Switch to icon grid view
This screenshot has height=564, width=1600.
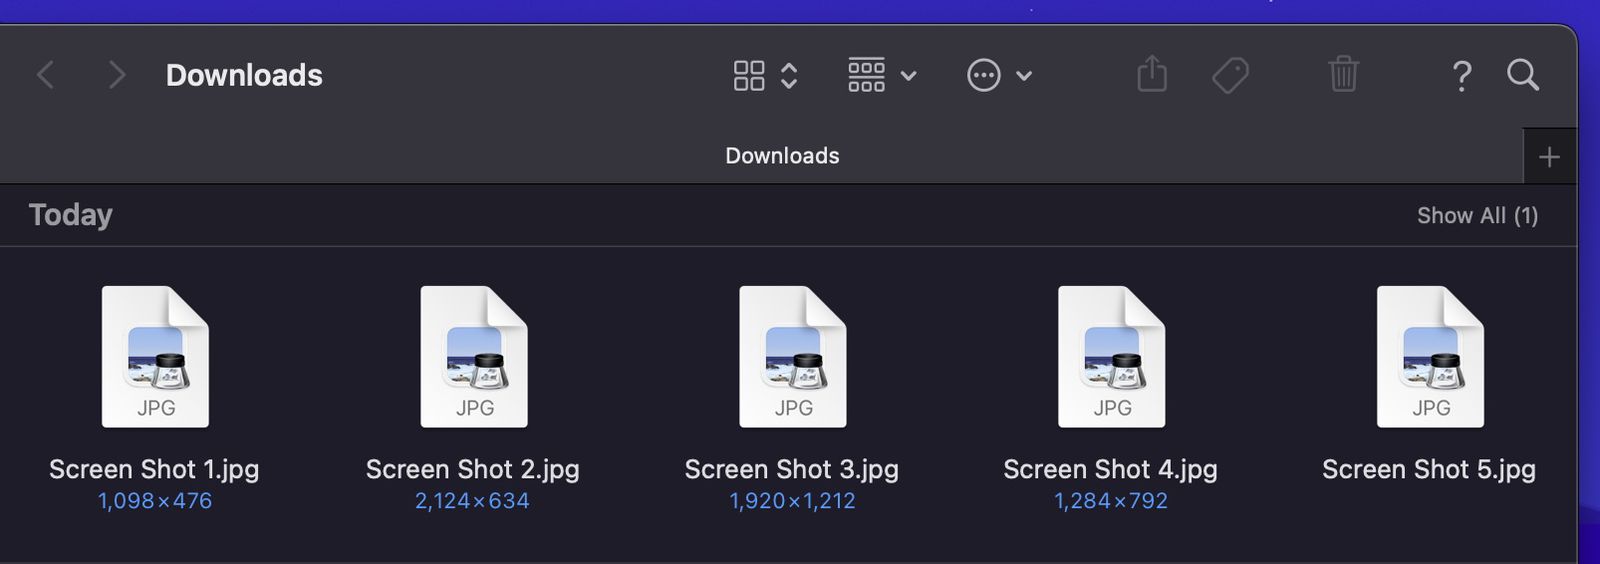(749, 75)
